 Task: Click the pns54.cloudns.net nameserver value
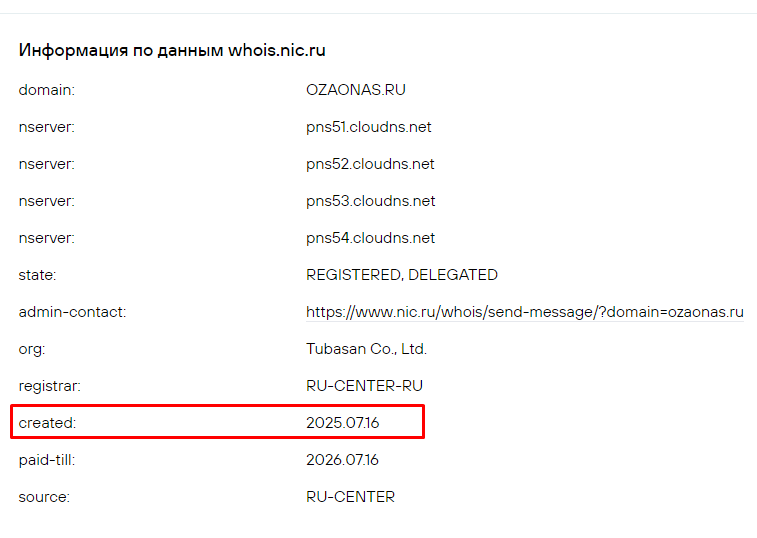click(x=370, y=238)
